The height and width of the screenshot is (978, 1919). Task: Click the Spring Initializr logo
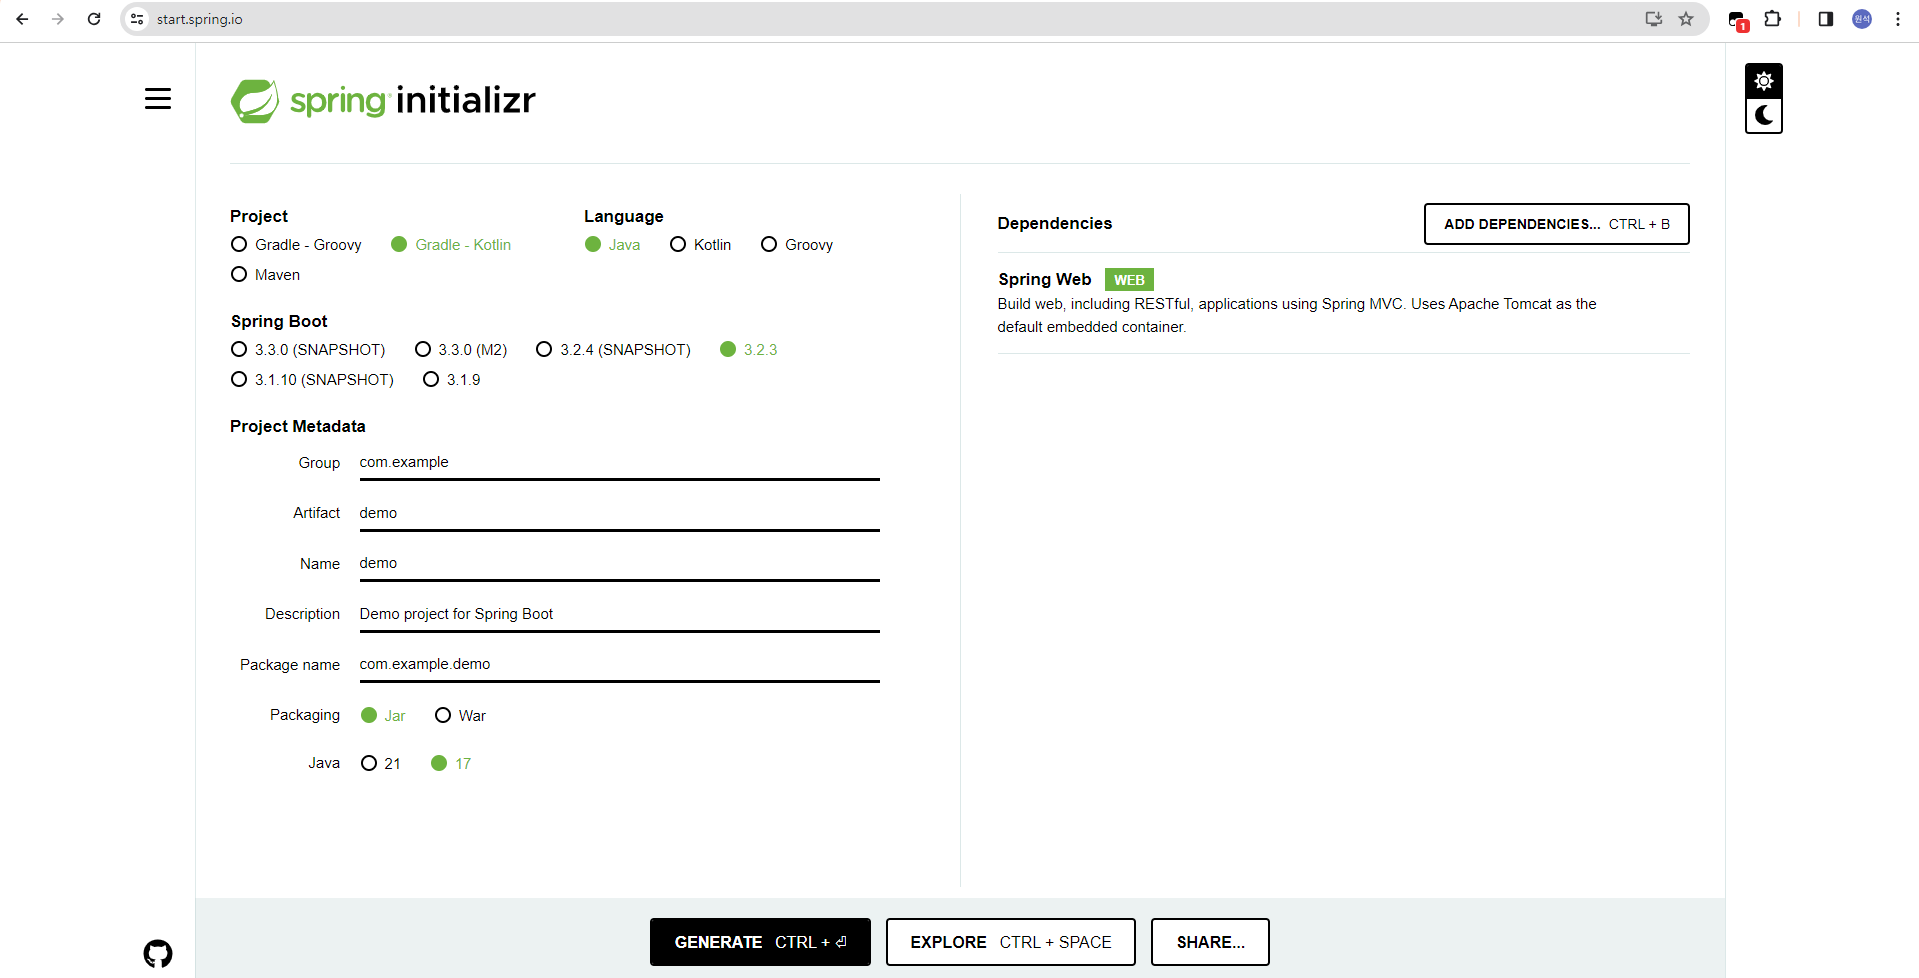383,101
